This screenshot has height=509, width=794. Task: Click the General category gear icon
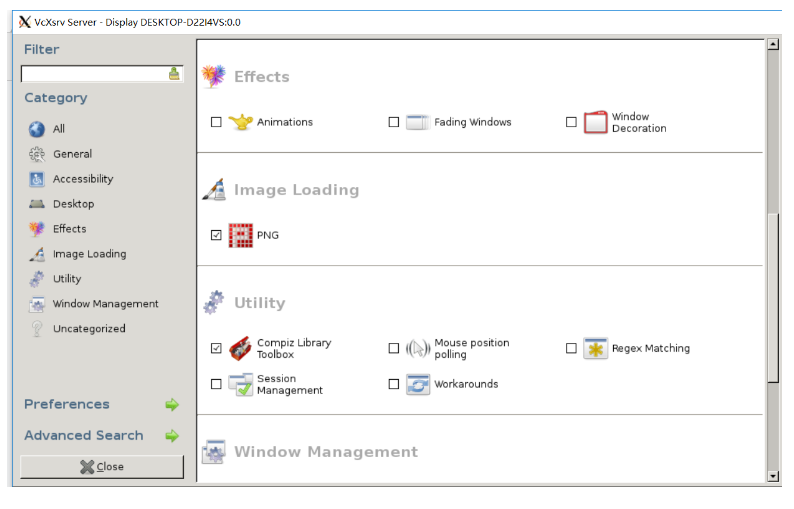(x=36, y=154)
